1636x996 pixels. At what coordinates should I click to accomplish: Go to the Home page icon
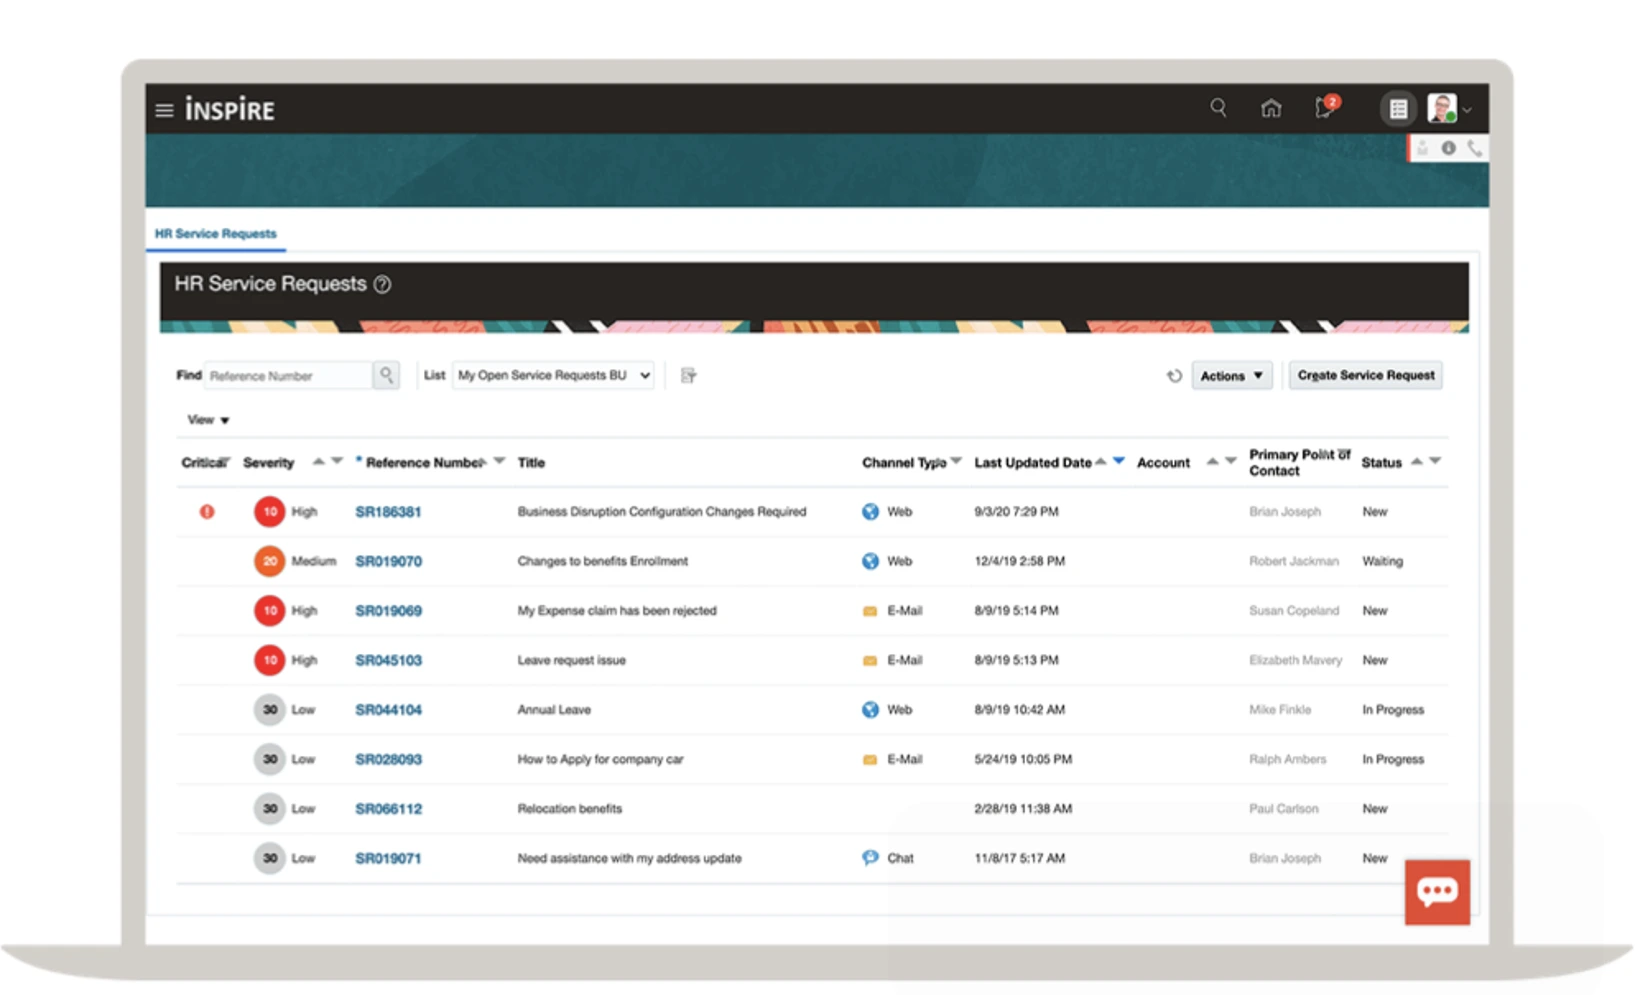click(1270, 108)
